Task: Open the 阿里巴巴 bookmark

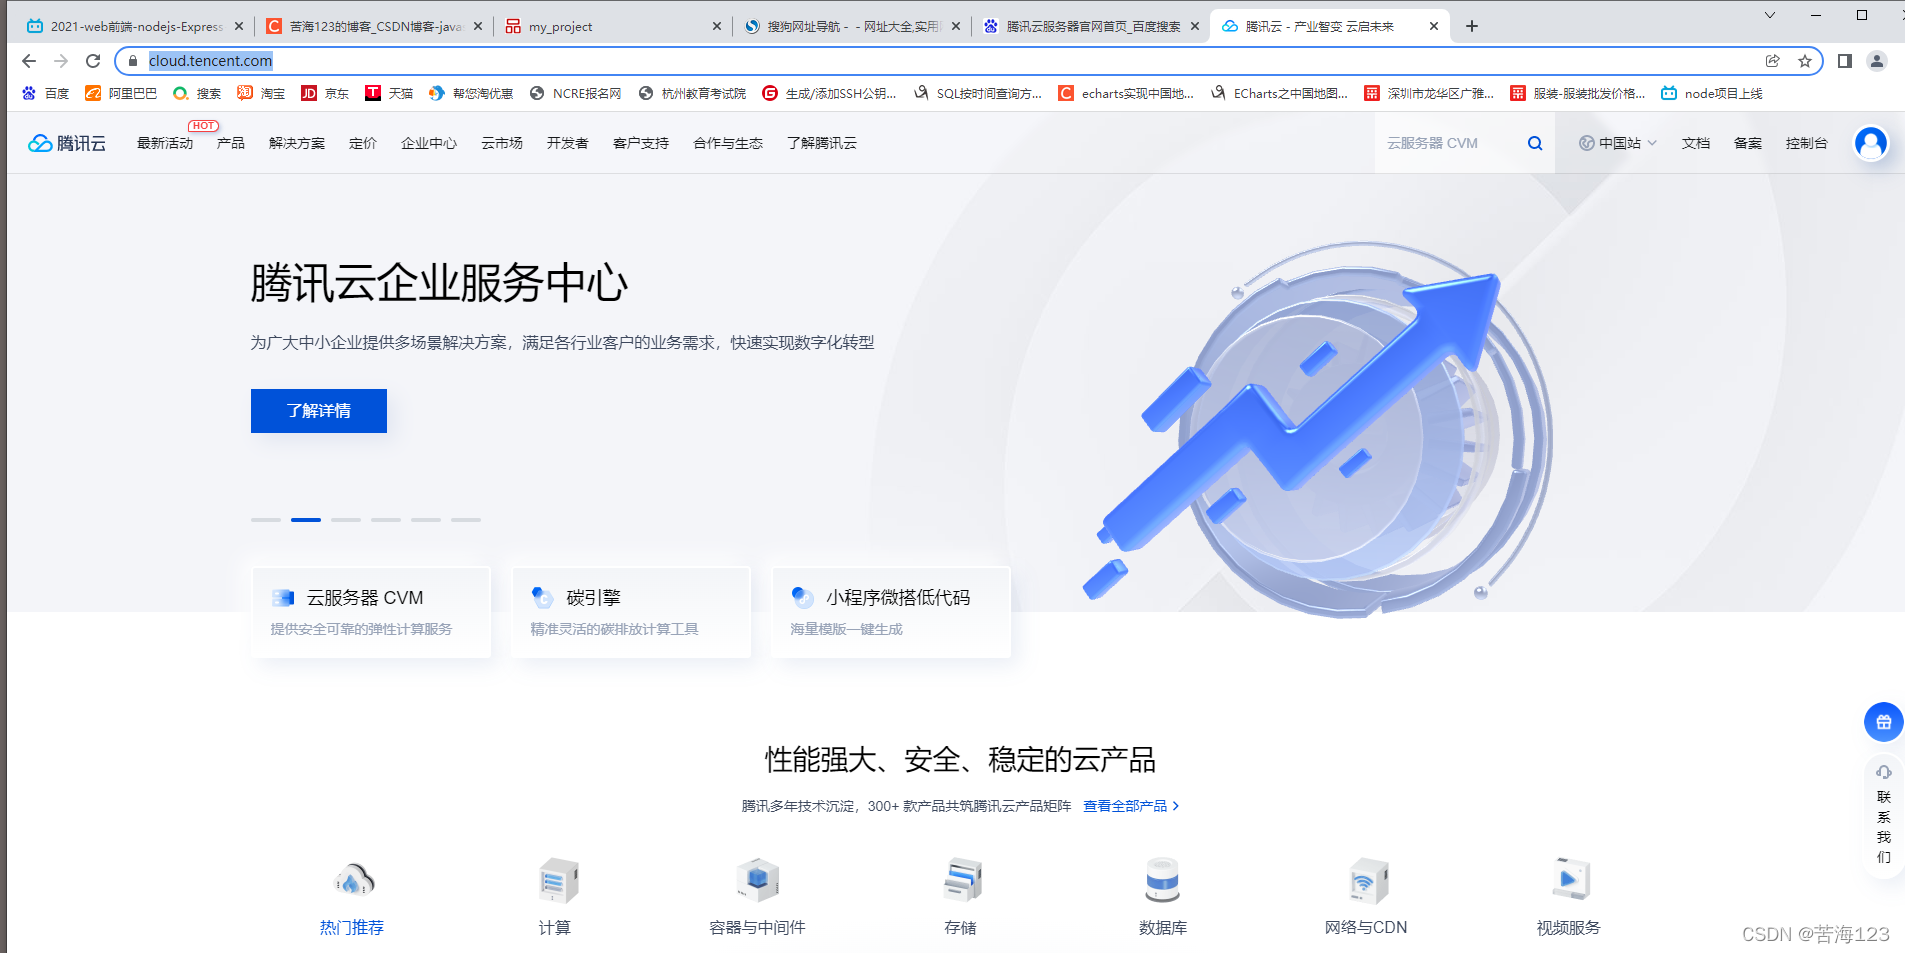Action: point(121,93)
